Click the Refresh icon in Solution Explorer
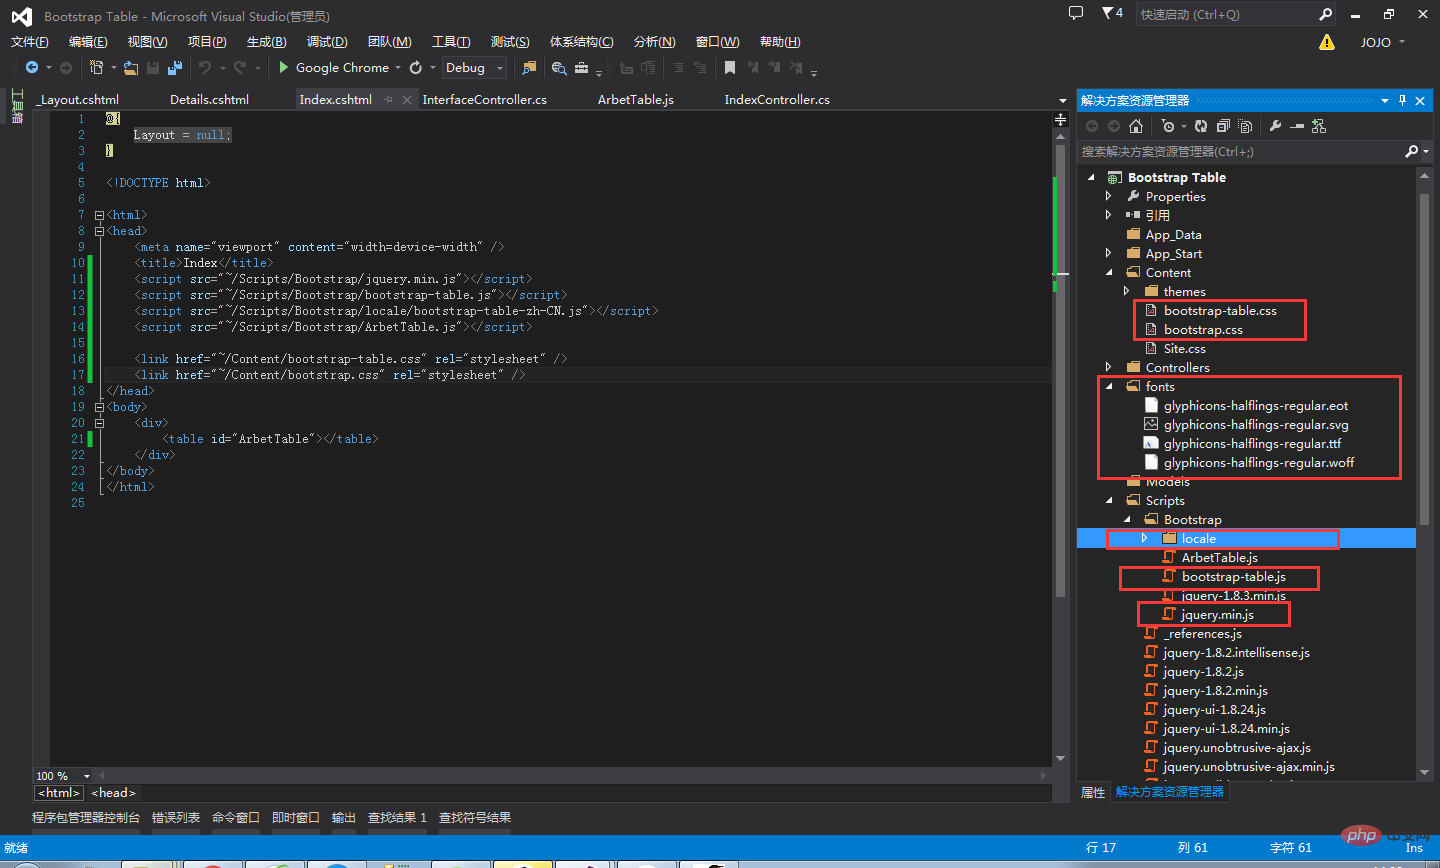Viewport: 1440px width, 868px height. click(1201, 126)
